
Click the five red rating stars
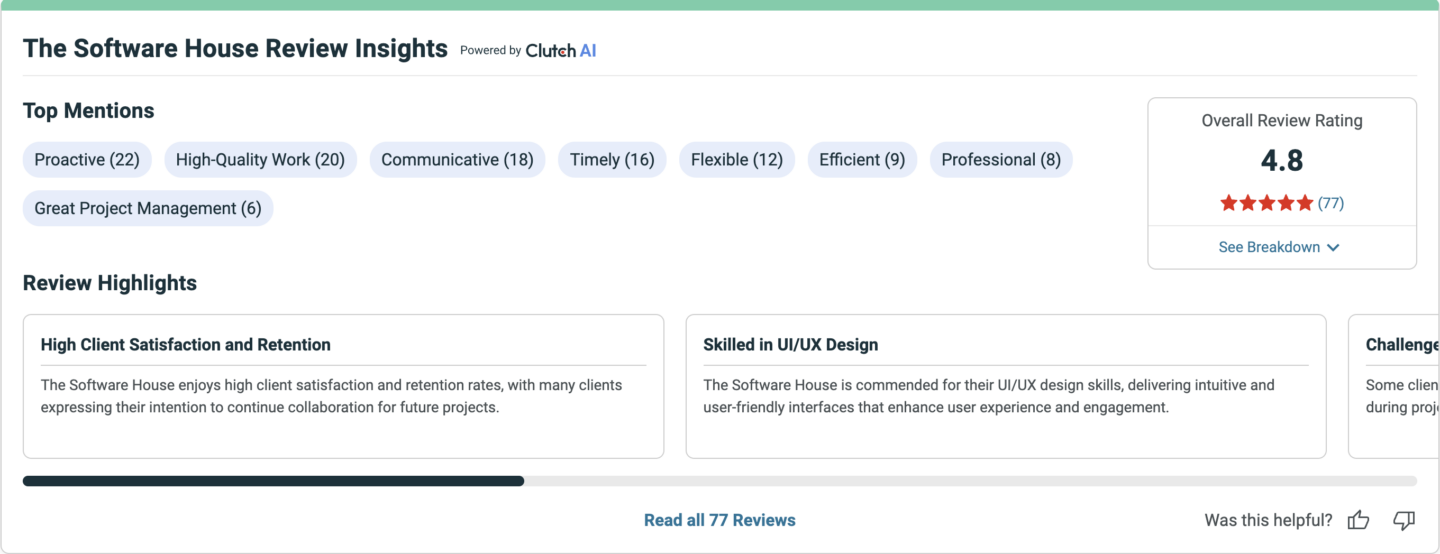click(1266, 203)
